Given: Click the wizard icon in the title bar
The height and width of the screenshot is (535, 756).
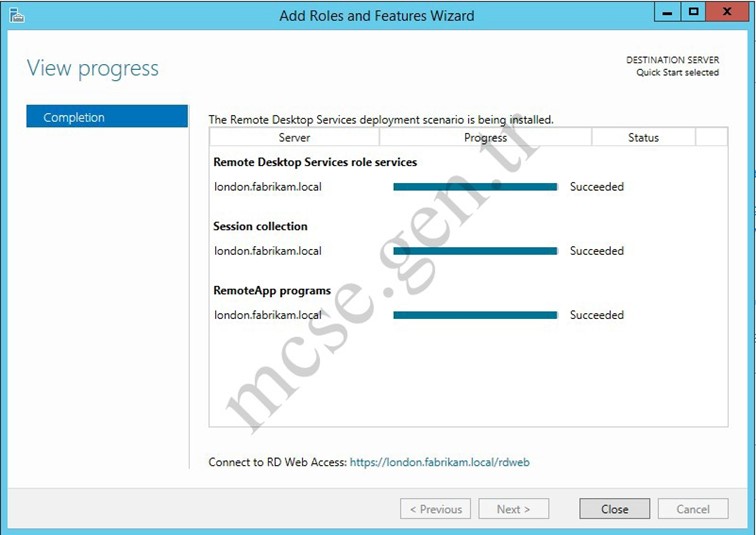Looking at the screenshot, I should point(17,15).
